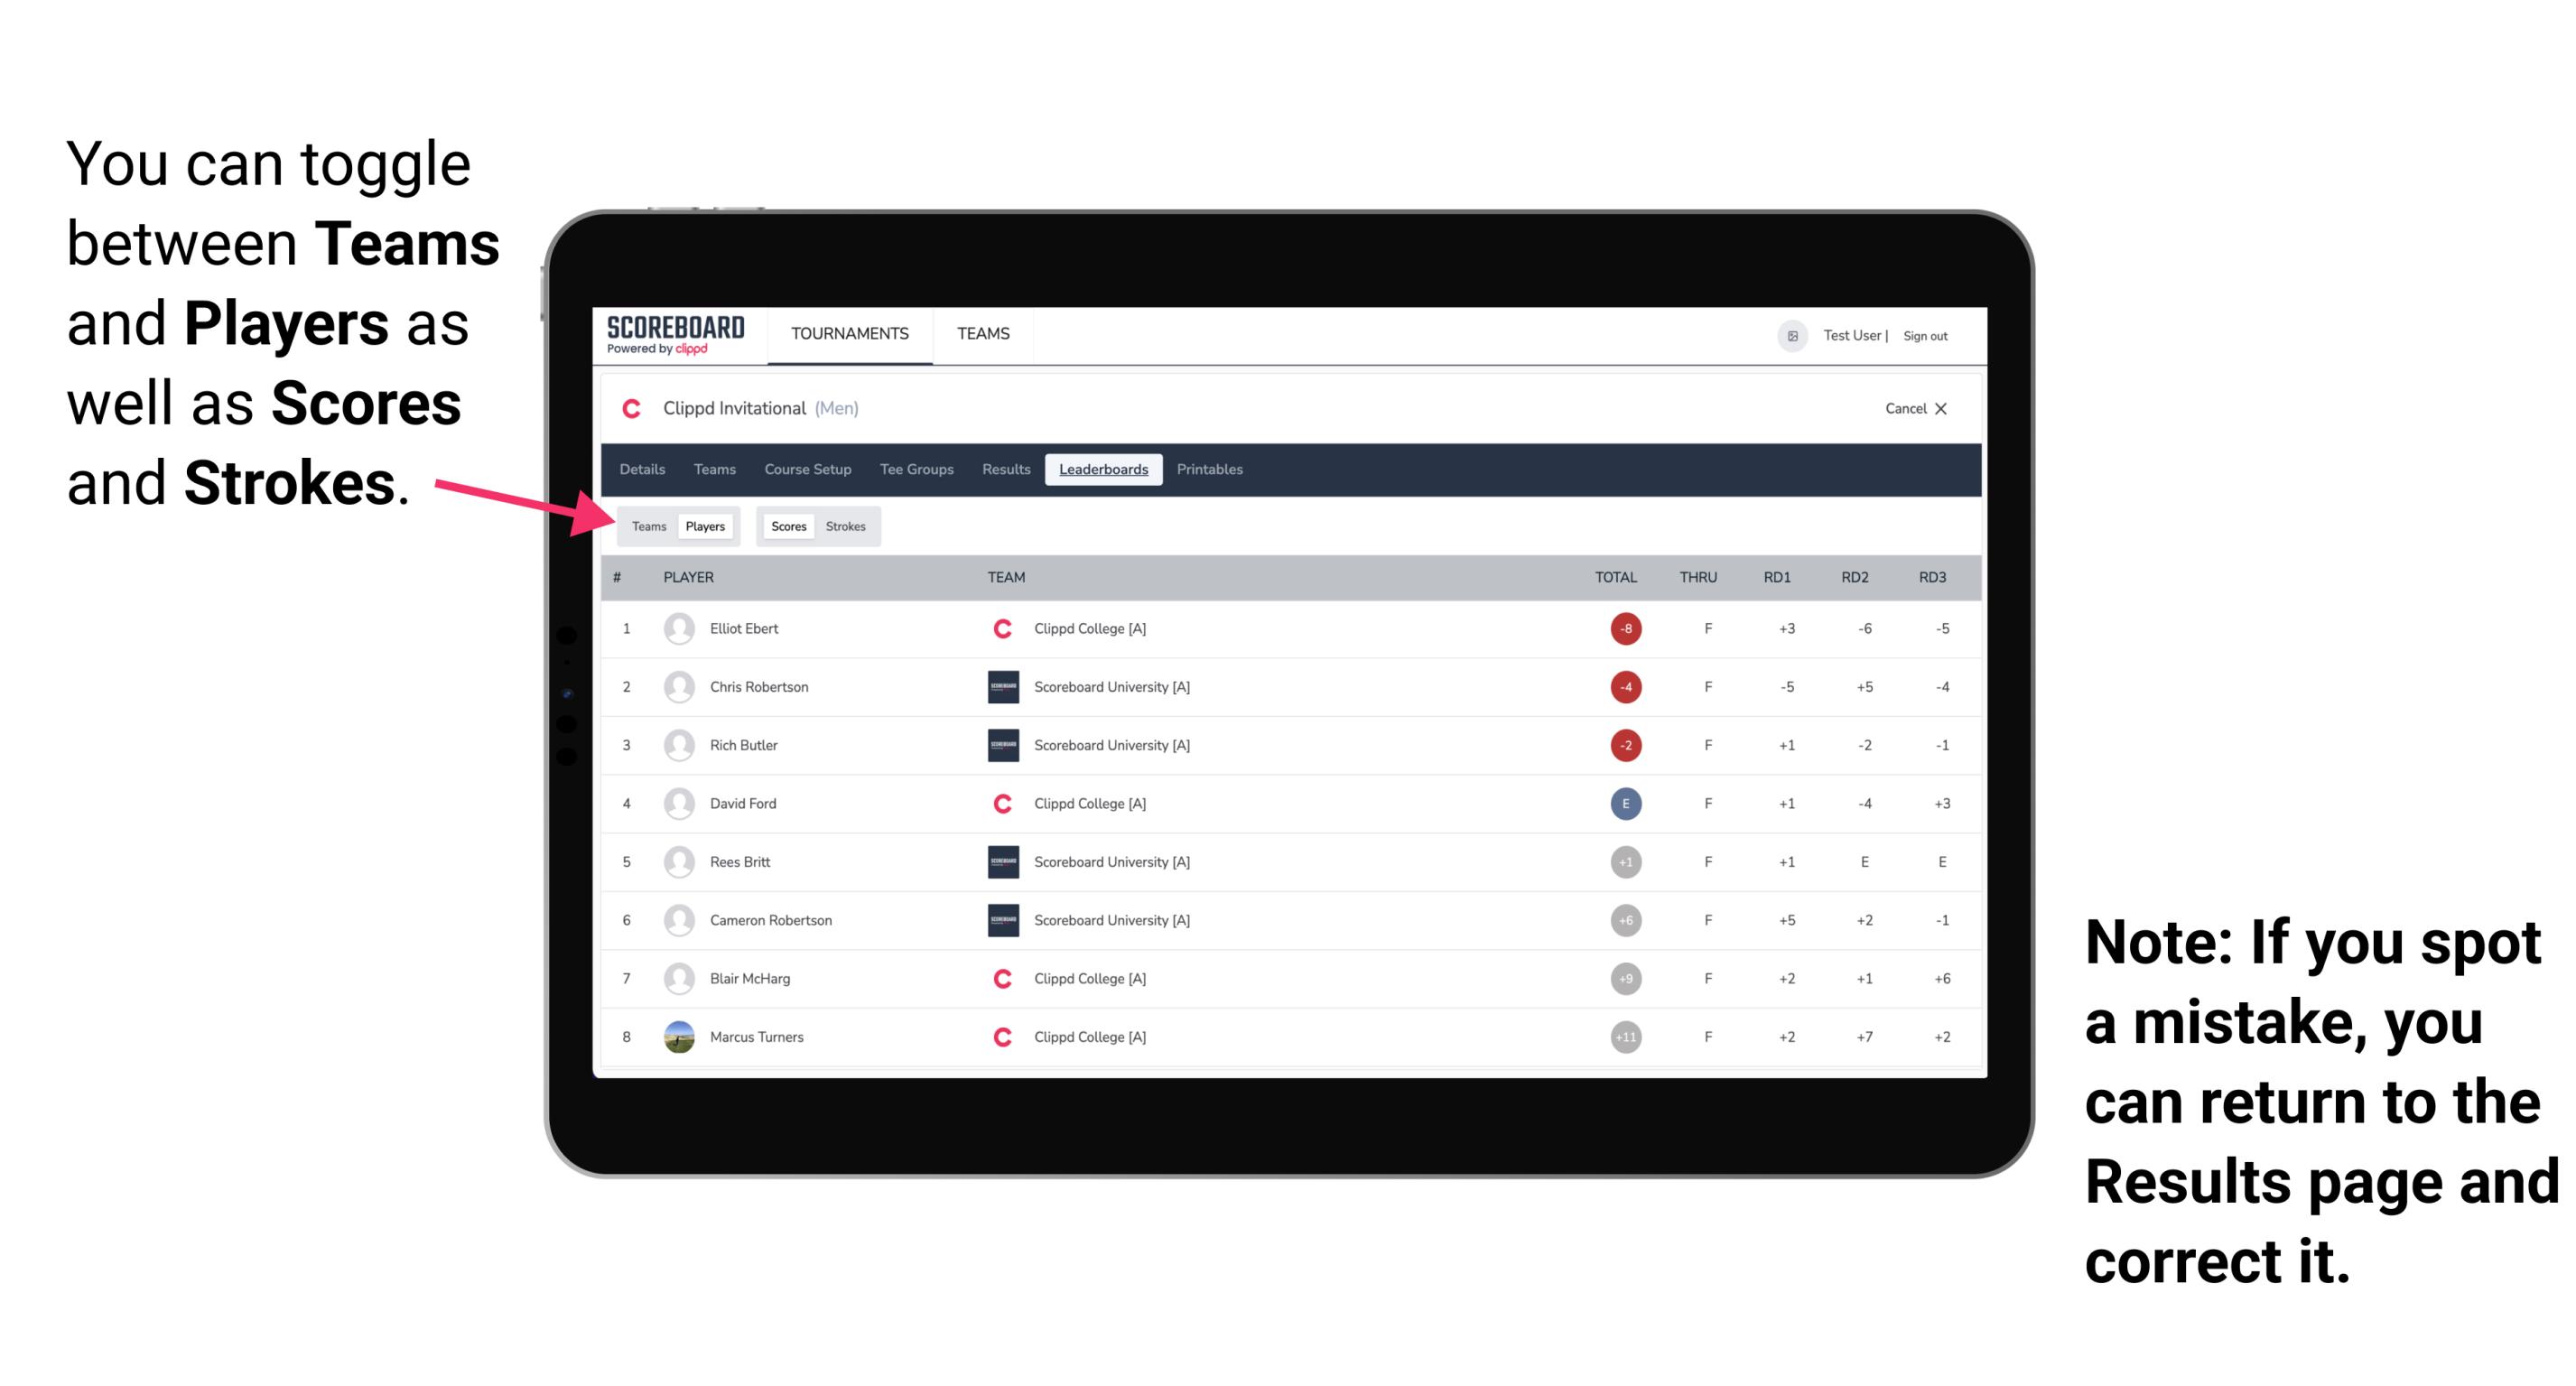This screenshot has width=2576, height=1386.
Task: Toggle to Strokes display mode
Action: click(x=848, y=526)
